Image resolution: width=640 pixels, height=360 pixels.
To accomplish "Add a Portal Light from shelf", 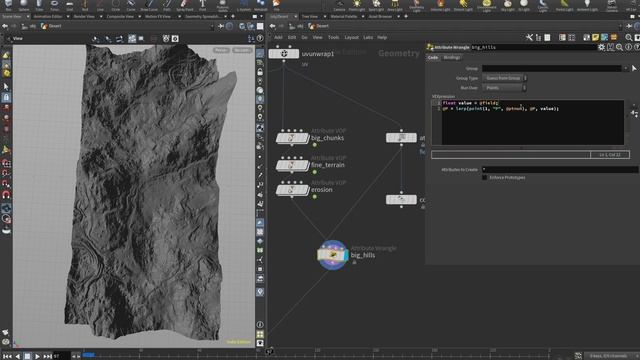I will 564,5.
